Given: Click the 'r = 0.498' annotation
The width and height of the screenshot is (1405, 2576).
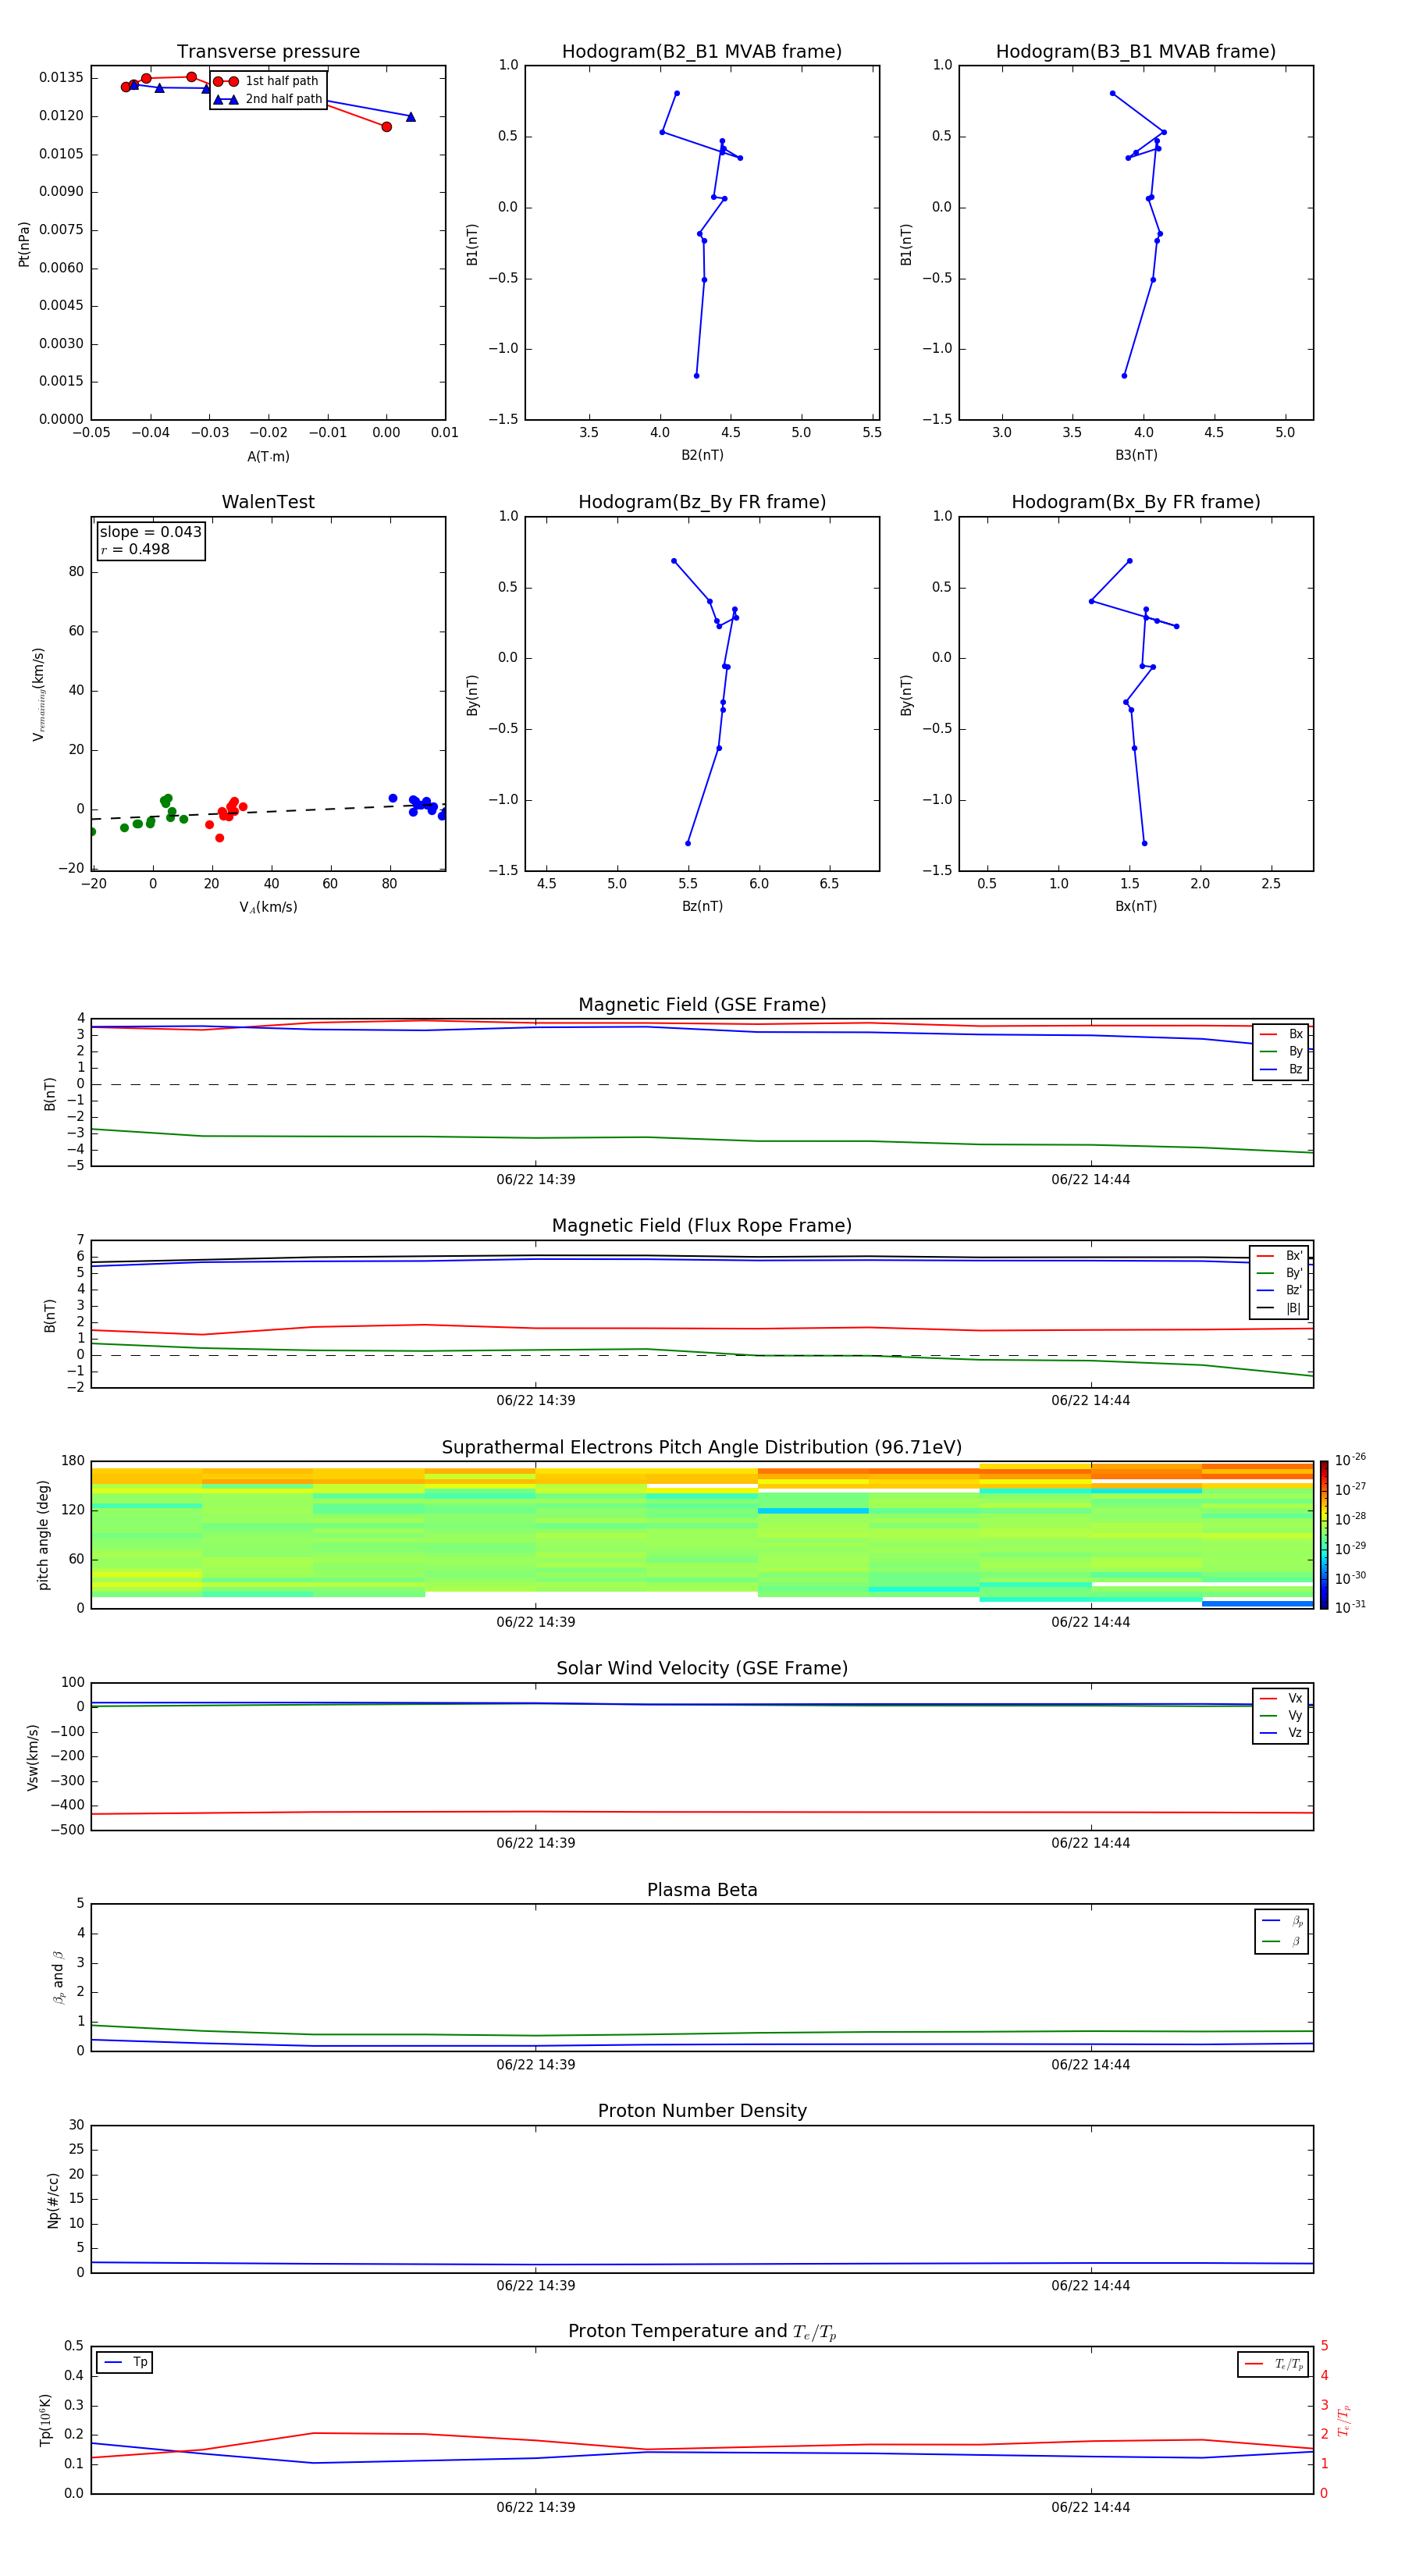Looking at the screenshot, I should tap(135, 549).
